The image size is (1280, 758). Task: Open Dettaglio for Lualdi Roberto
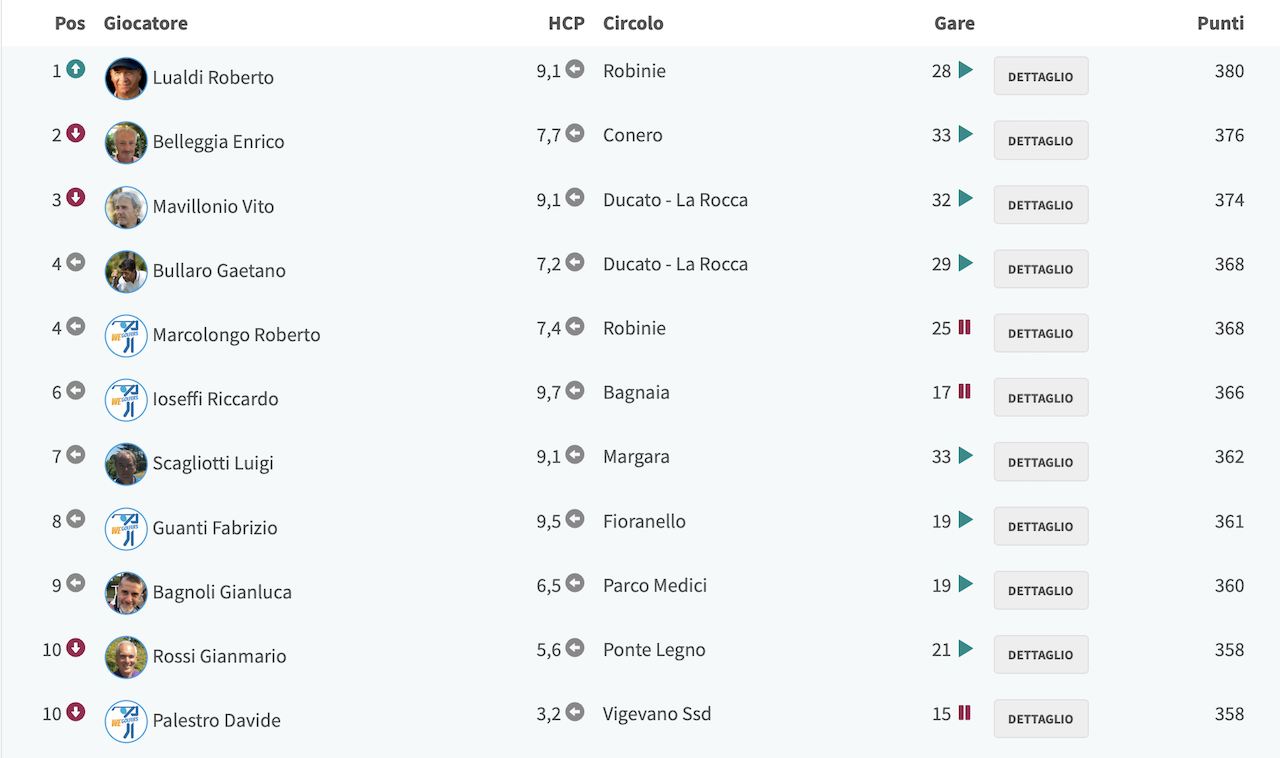click(1041, 76)
